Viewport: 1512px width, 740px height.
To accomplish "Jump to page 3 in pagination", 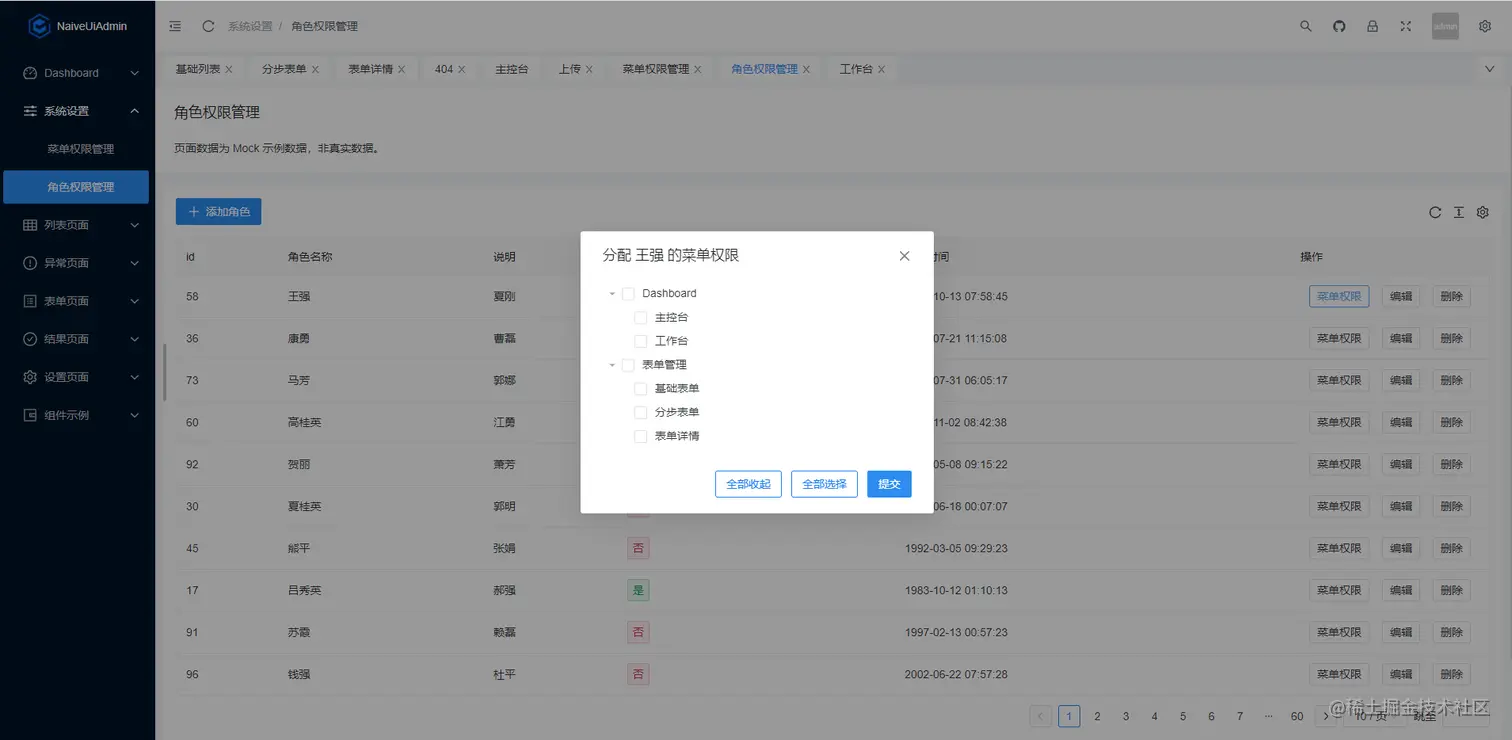I will tap(1126, 716).
